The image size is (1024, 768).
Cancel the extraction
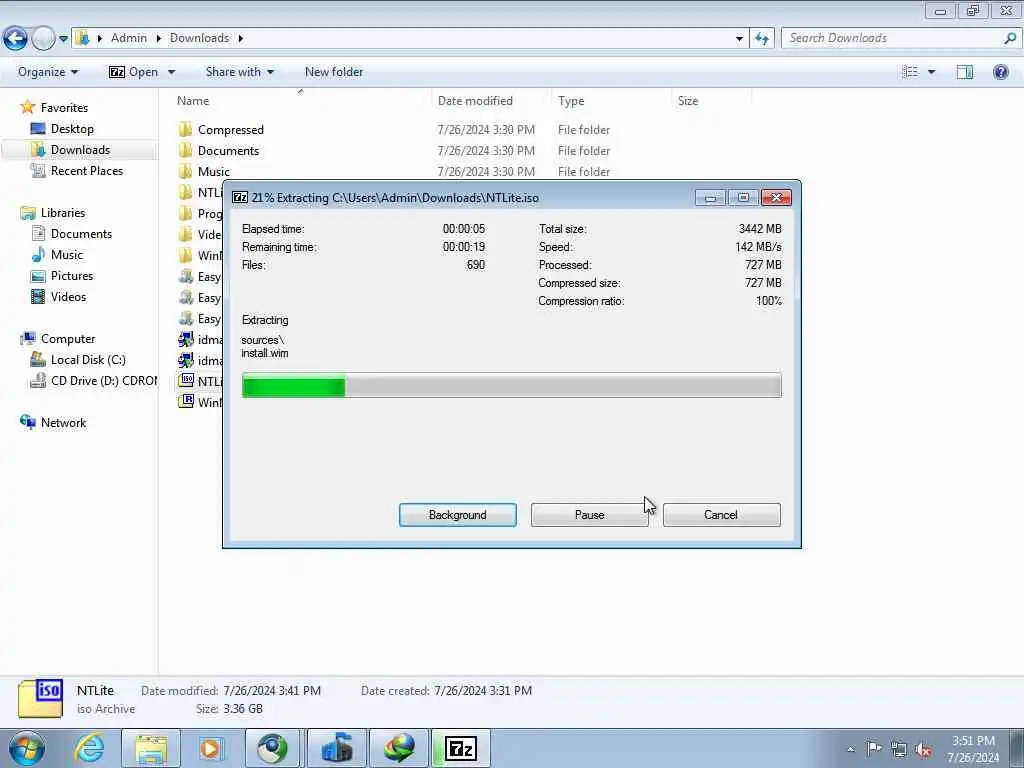point(721,515)
